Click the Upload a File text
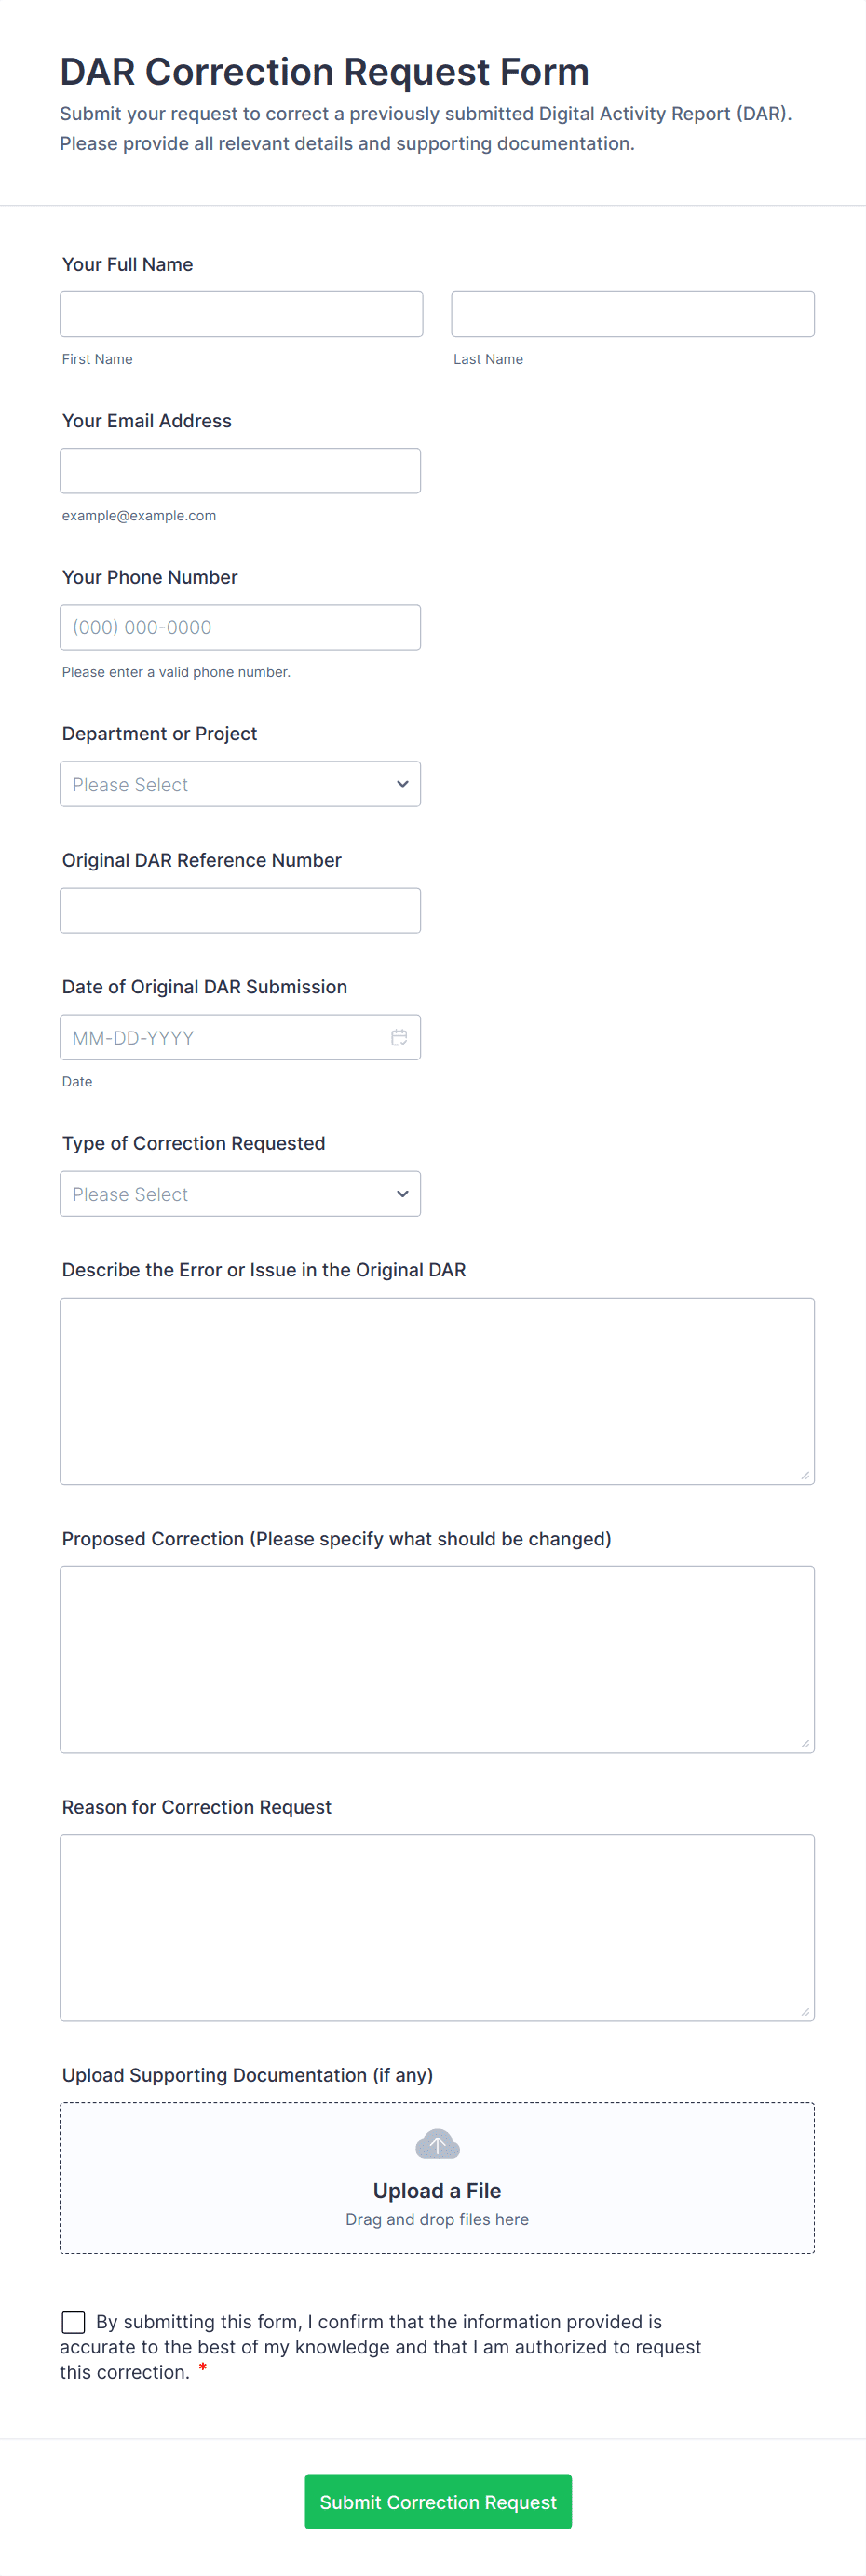Viewport: 866px width, 2576px height. pos(437,2190)
